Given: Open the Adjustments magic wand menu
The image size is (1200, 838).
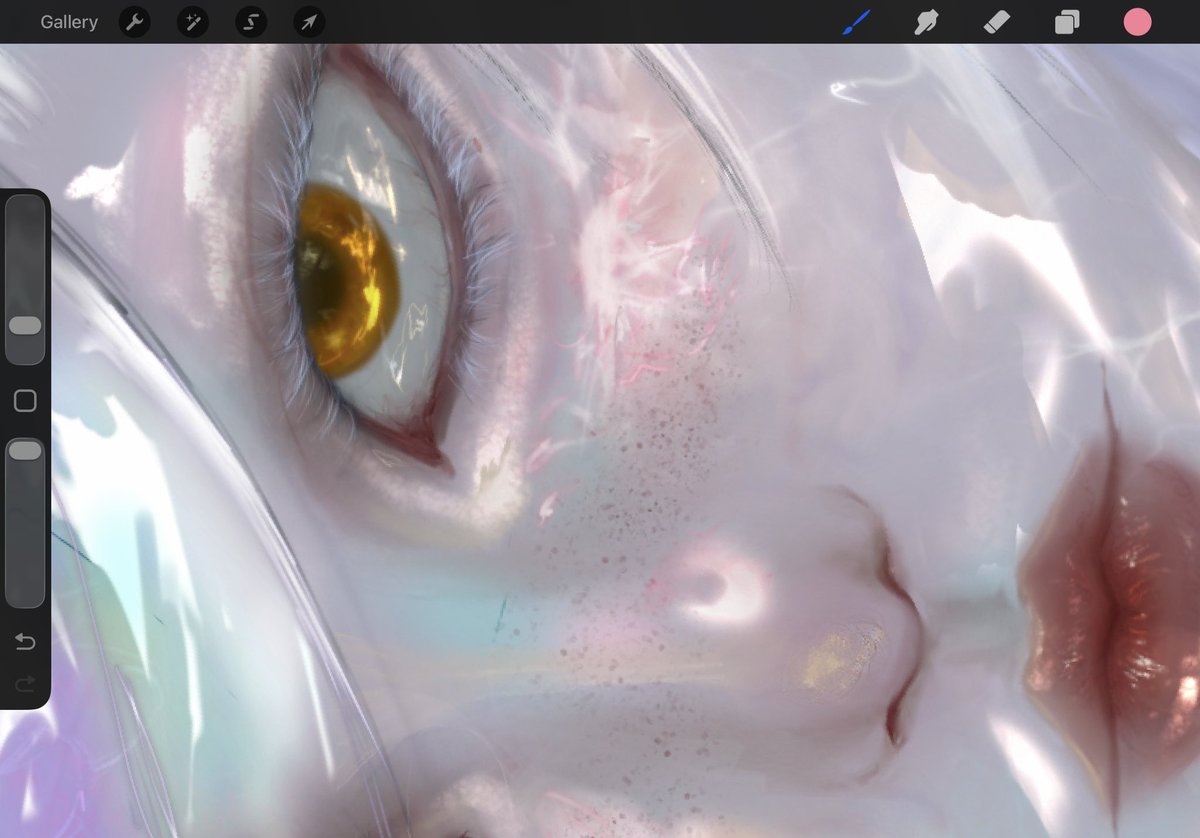Looking at the screenshot, I should click(191, 22).
